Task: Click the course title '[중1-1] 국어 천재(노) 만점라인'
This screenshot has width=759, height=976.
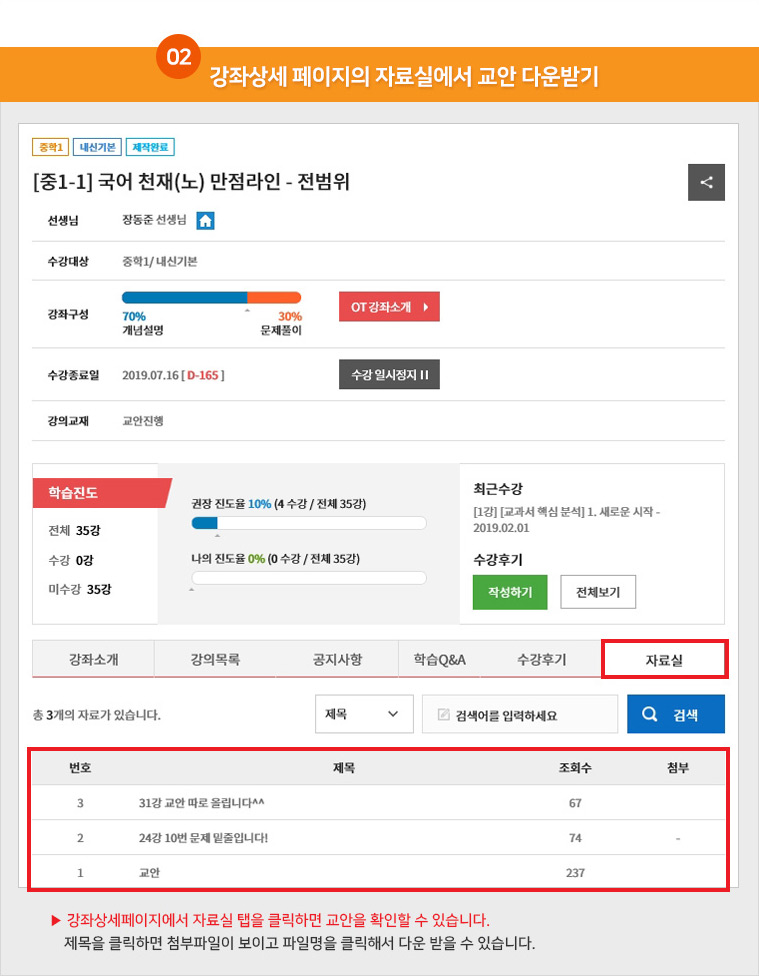Action: tap(191, 182)
